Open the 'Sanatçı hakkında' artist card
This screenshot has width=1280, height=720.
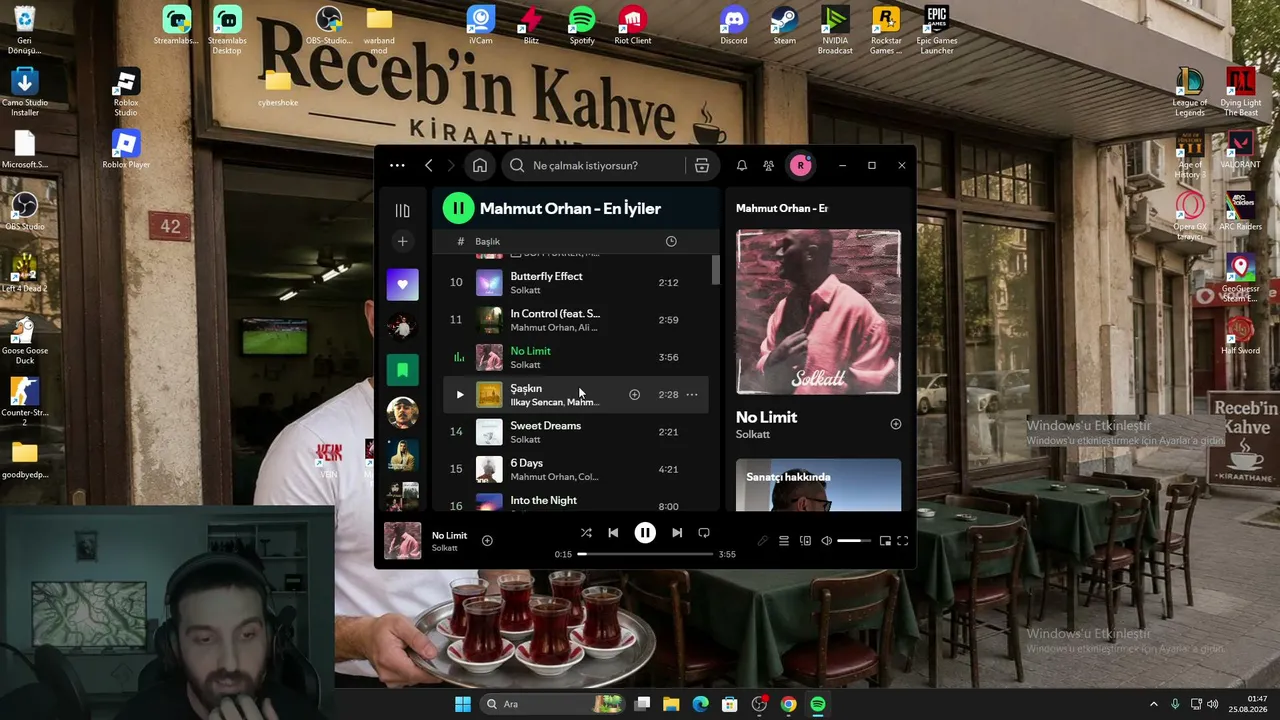[818, 485]
